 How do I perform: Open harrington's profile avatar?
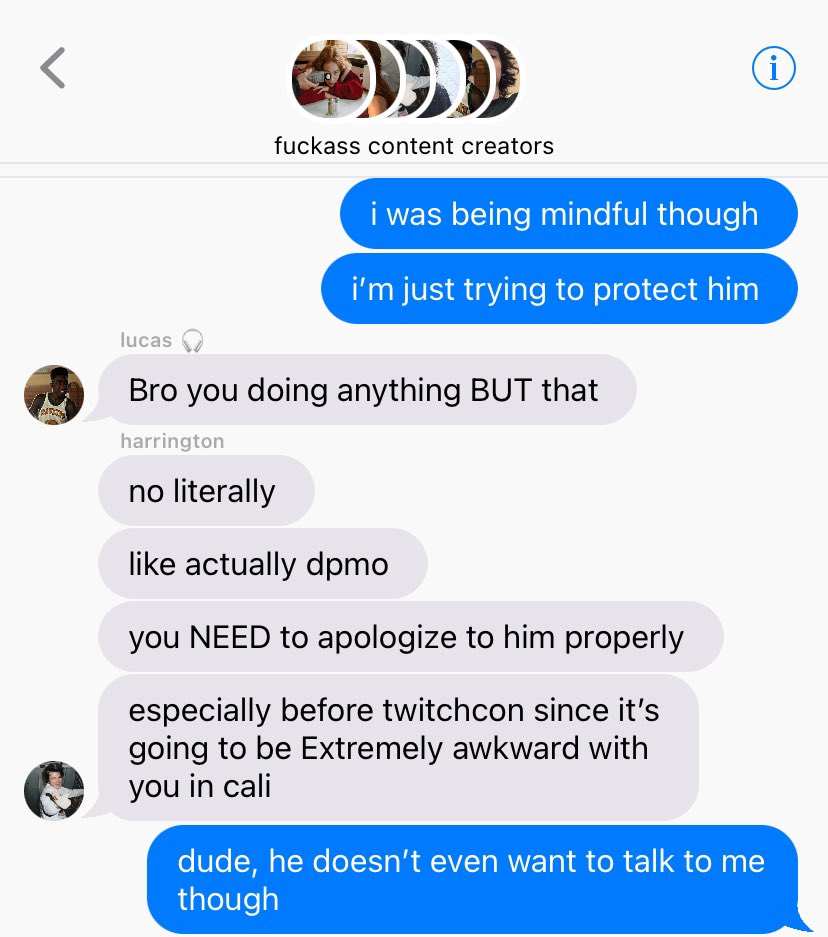click(x=54, y=791)
